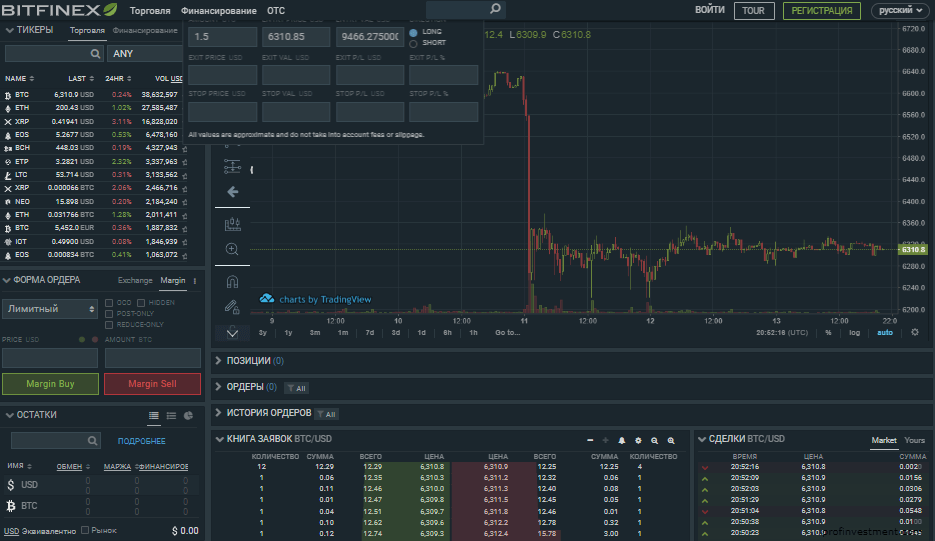Click the USD dollar icon in balances
Viewport: 935px width, 541px height.
coord(11,485)
